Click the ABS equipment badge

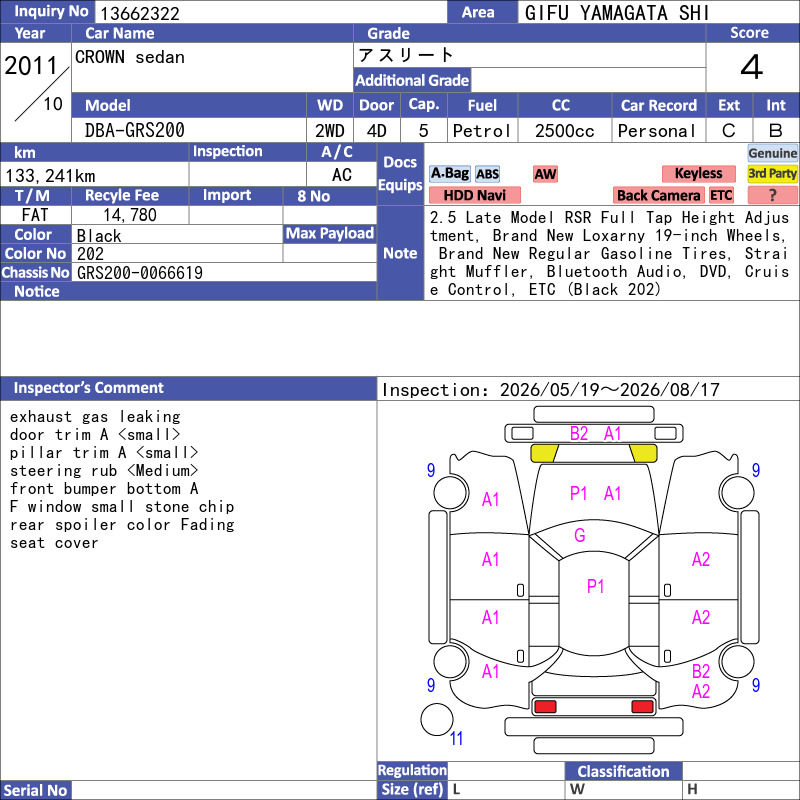pos(487,174)
